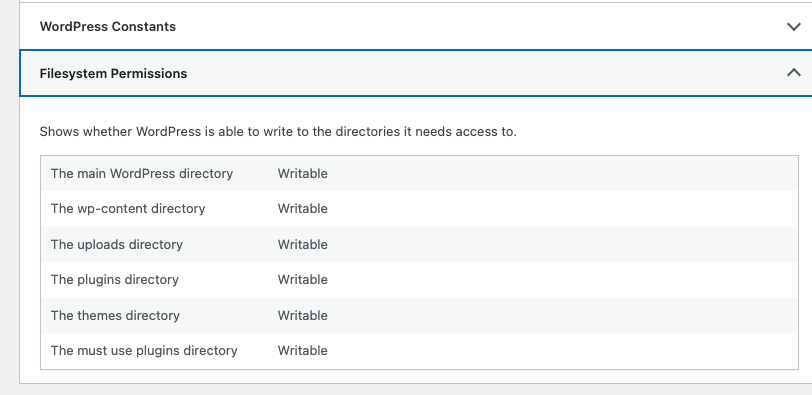
Task: Select 'The wp-content directory' label
Action: (x=128, y=209)
